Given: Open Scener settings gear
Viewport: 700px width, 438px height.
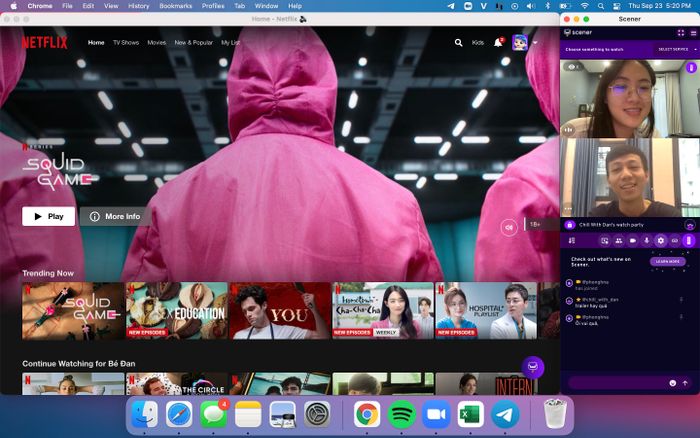Looking at the screenshot, I should click(x=661, y=241).
